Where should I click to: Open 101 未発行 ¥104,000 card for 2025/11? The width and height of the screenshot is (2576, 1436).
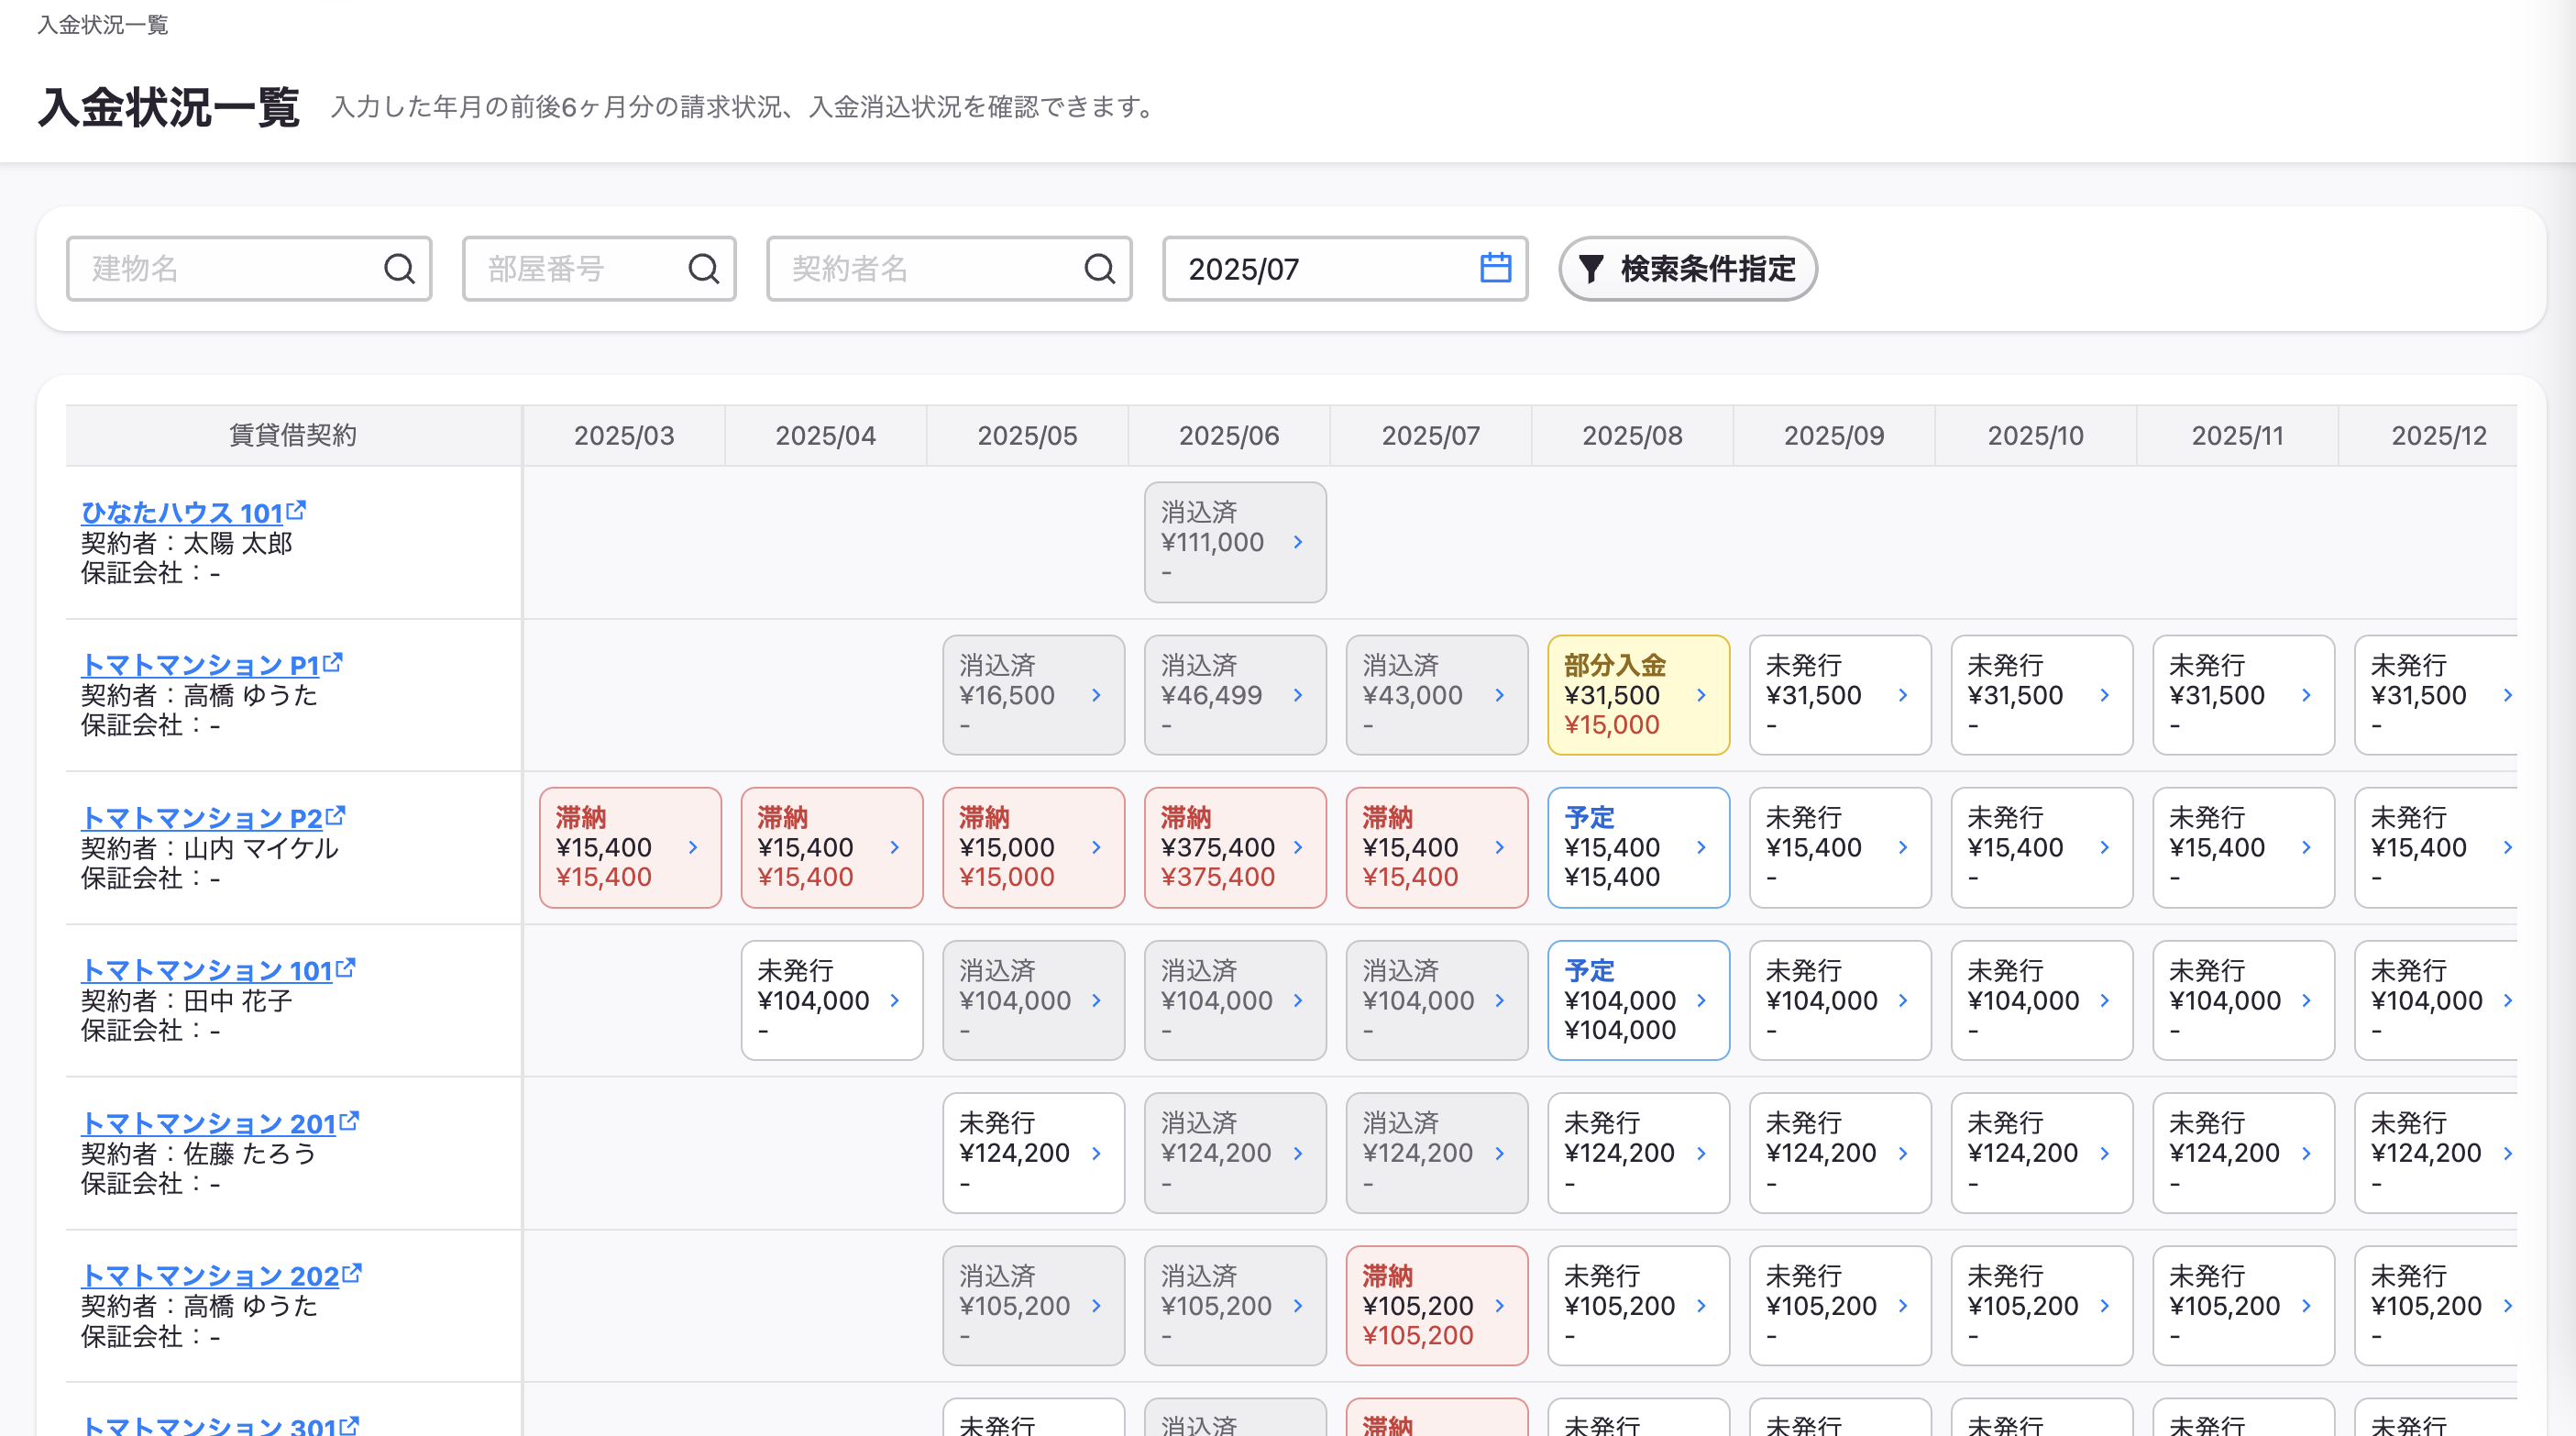coord(2244,1000)
